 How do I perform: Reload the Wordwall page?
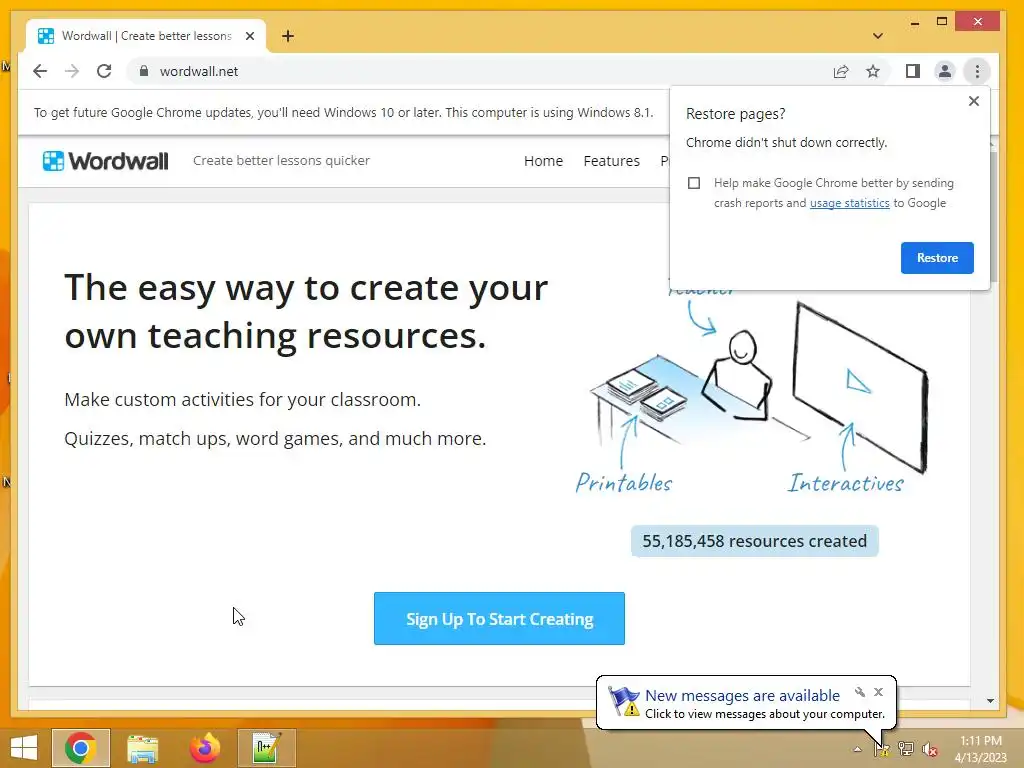click(104, 71)
